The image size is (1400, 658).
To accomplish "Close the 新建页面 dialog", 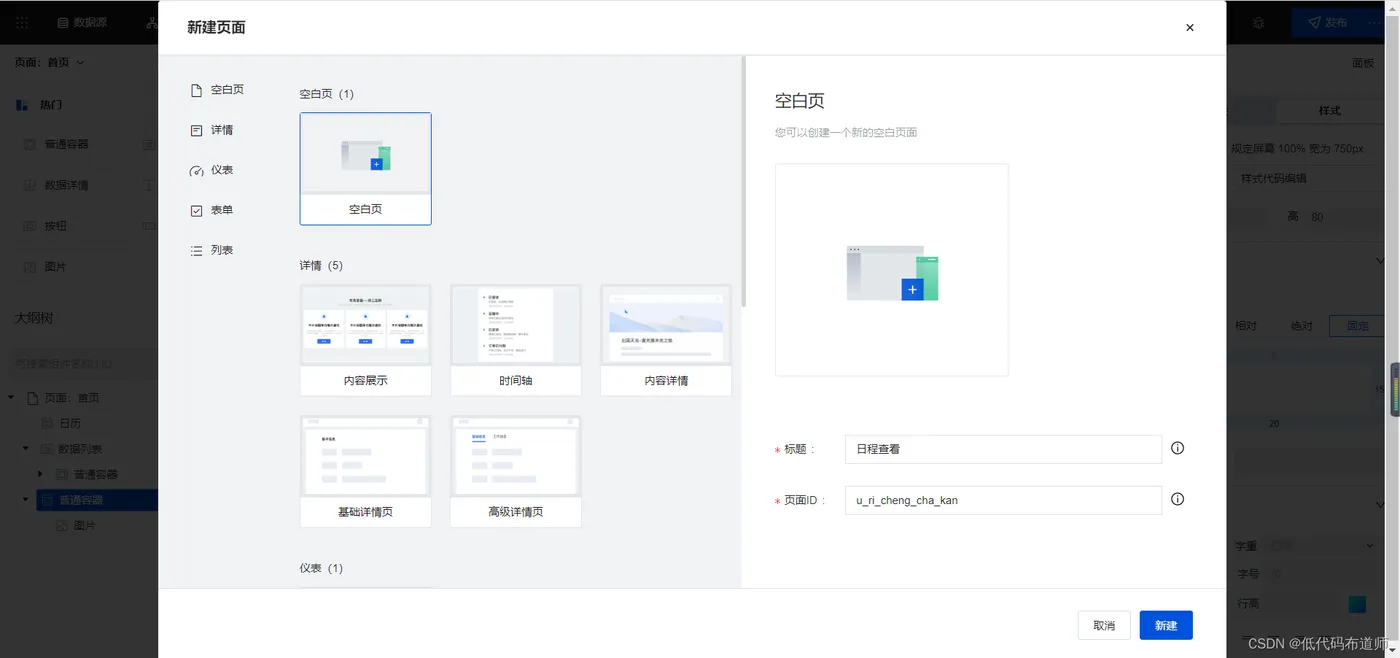I will [1189, 28].
